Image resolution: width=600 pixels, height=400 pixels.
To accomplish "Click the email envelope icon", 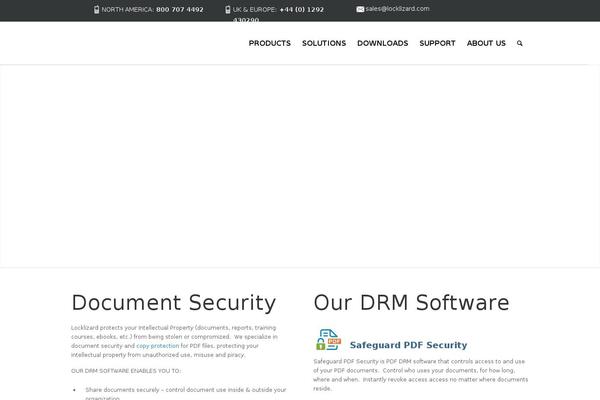I will pos(360,9).
